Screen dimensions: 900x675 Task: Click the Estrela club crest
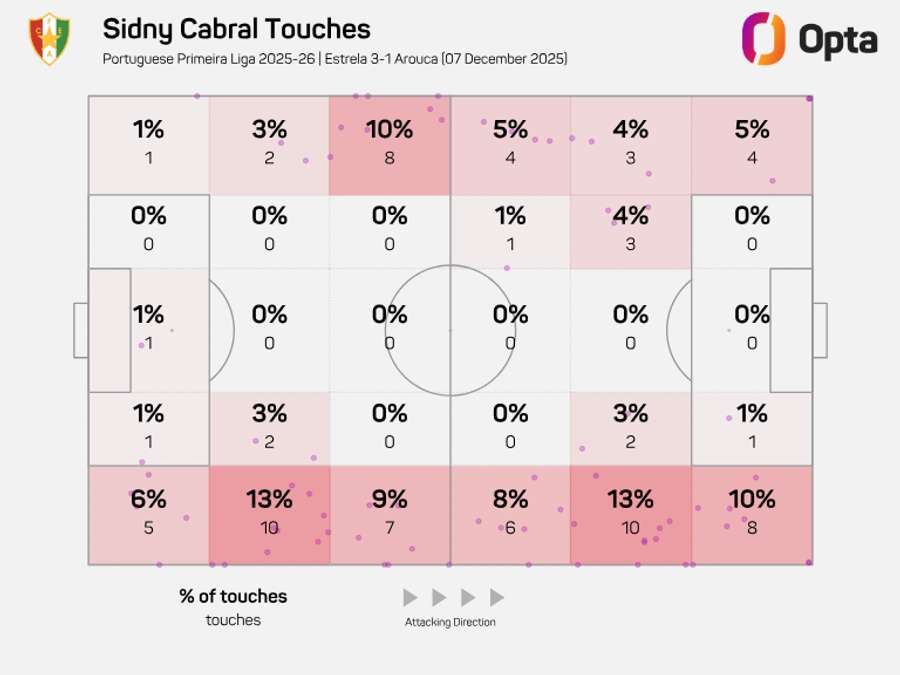[x=49, y=39]
